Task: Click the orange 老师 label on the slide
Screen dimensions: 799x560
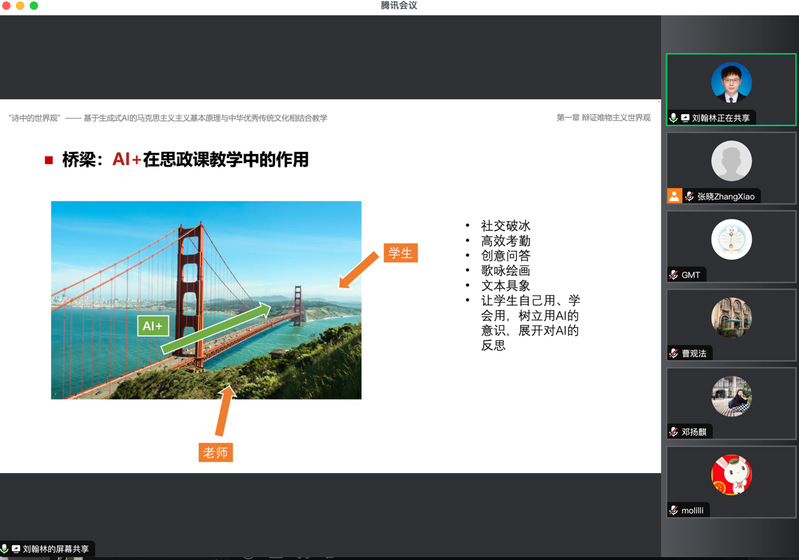Action: (x=216, y=453)
